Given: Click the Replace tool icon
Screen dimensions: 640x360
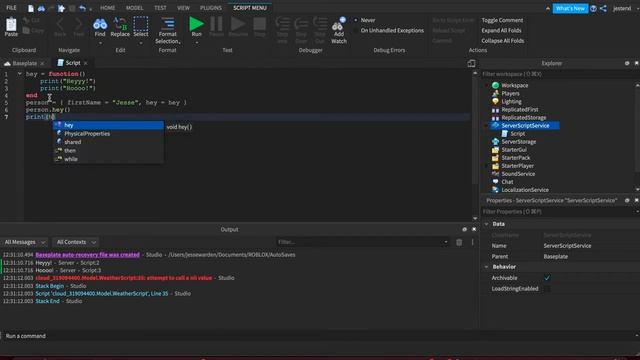Looking at the screenshot, I should [120, 24].
